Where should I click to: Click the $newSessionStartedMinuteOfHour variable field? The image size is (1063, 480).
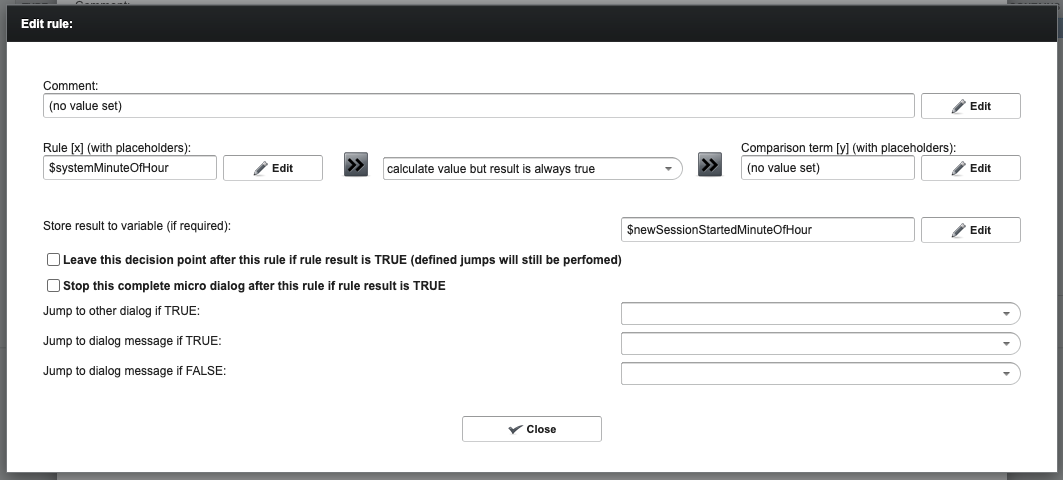point(767,230)
